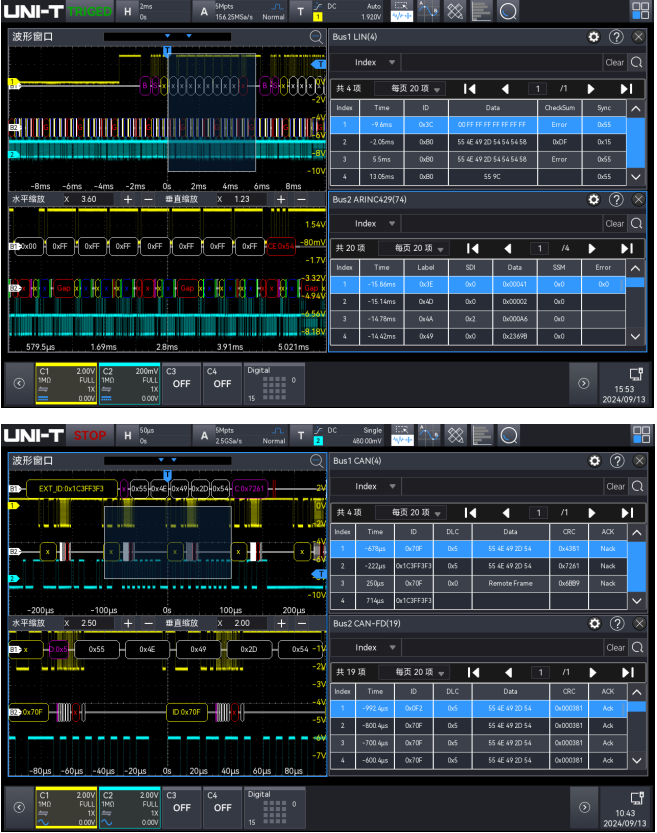Viewport: 657px width, 833px height.
Task: Open settings for Bus1 LIN panel
Action: (594, 36)
